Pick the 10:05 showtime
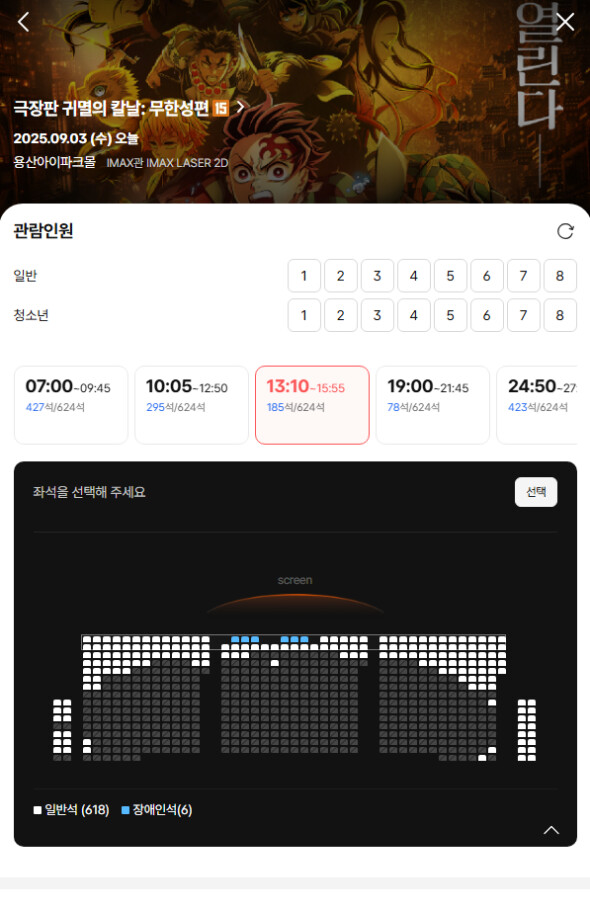The width and height of the screenshot is (590, 910). tap(191, 405)
